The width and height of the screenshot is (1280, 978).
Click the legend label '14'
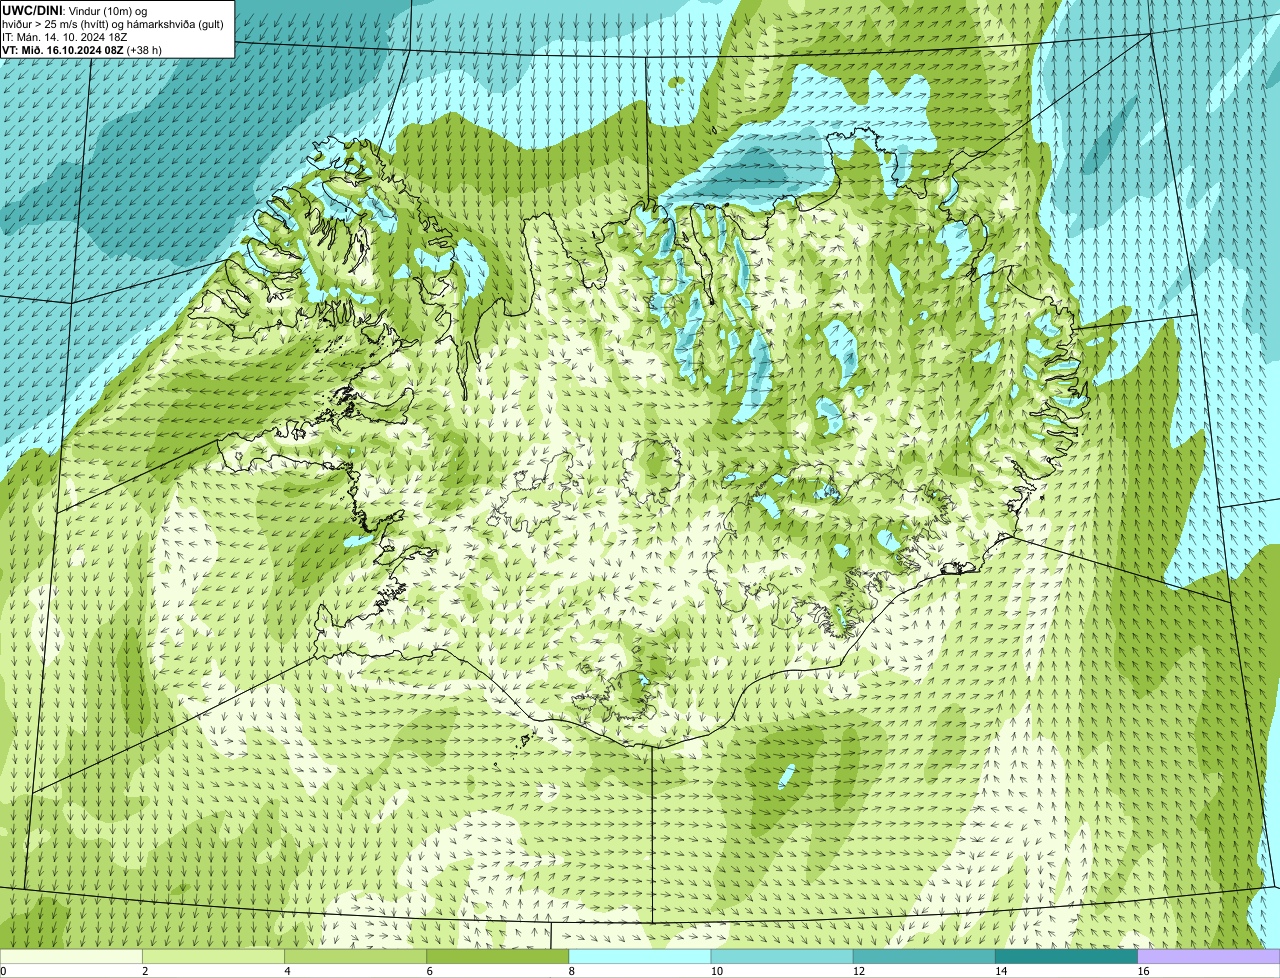[1000, 971]
